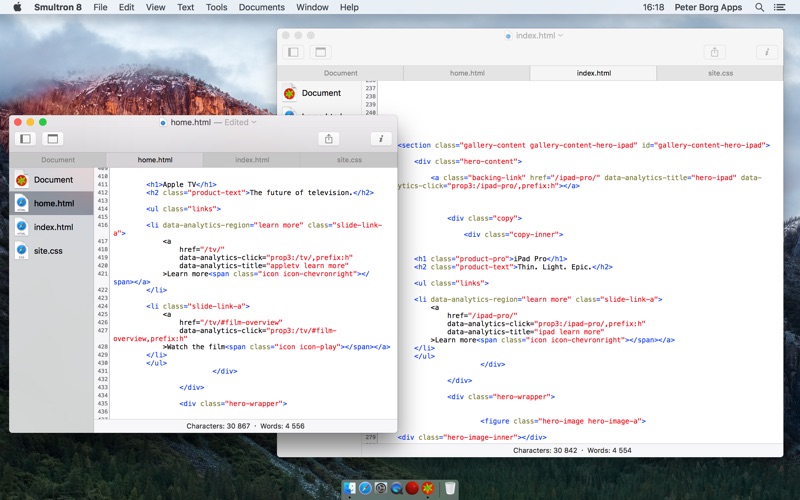Click 'Characters: 30 867' status in front window
This screenshot has height=500, width=800.
pos(218,426)
